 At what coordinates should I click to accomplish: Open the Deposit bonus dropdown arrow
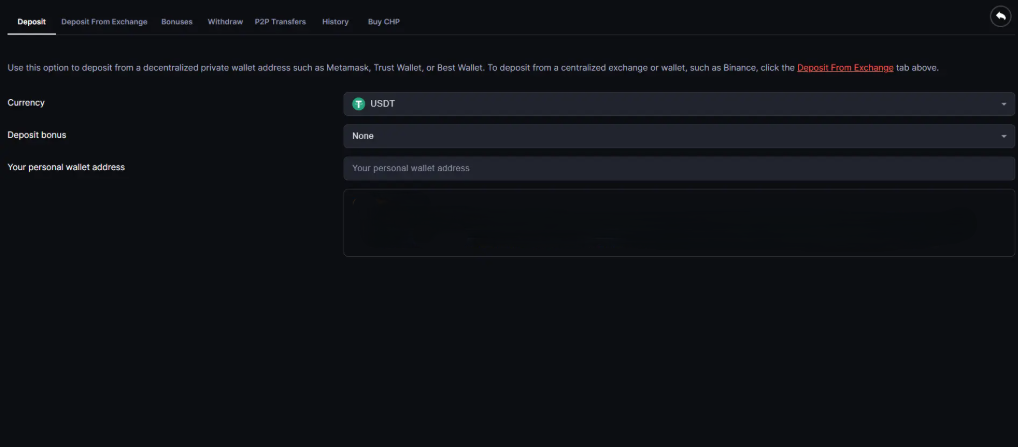click(1003, 136)
